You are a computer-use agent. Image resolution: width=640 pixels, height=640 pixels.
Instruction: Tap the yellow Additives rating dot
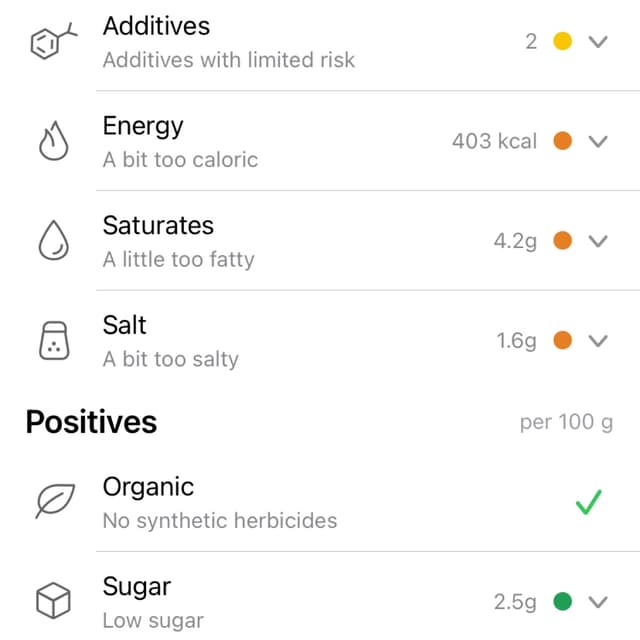tap(562, 41)
